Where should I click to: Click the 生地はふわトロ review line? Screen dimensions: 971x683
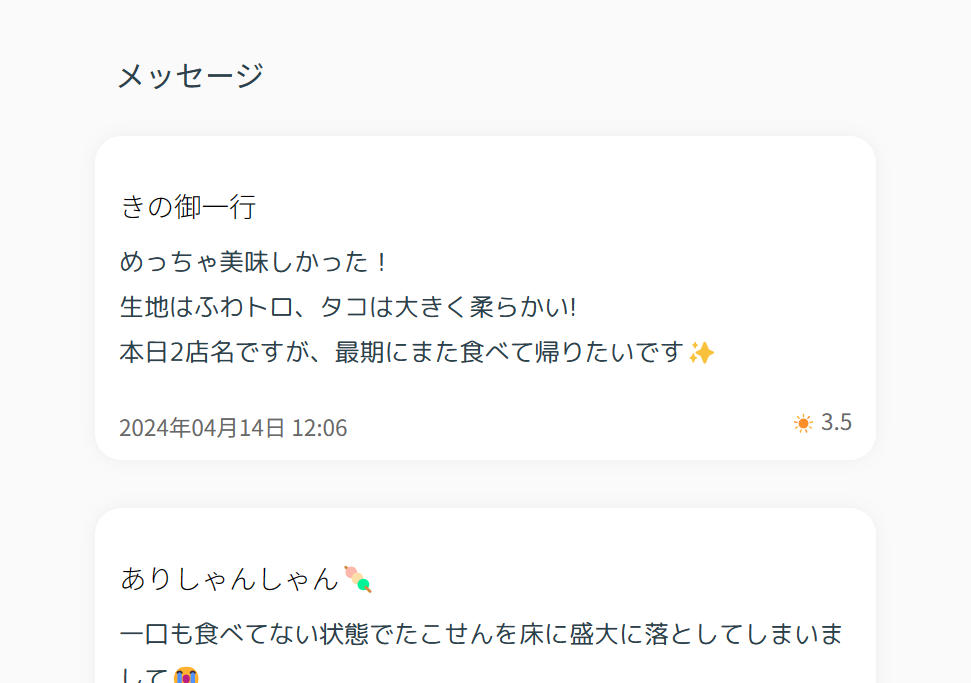(349, 307)
